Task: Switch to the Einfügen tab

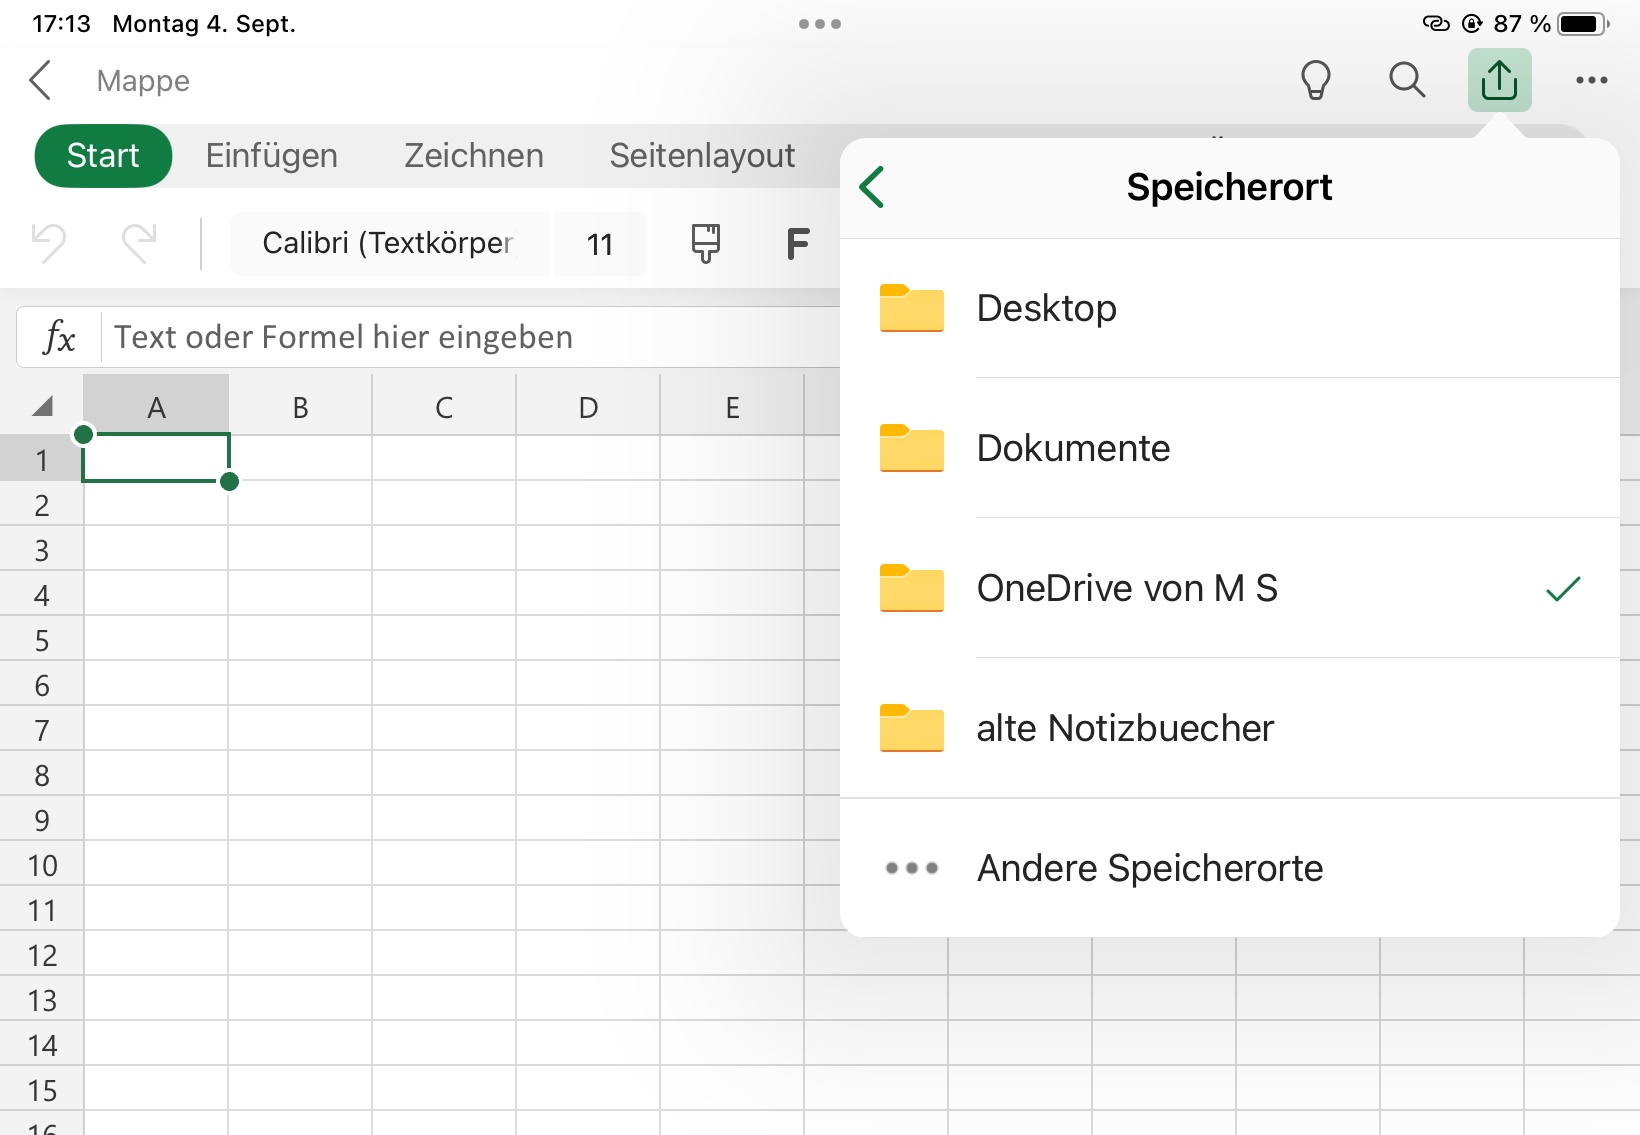Action: click(x=271, y=156)
